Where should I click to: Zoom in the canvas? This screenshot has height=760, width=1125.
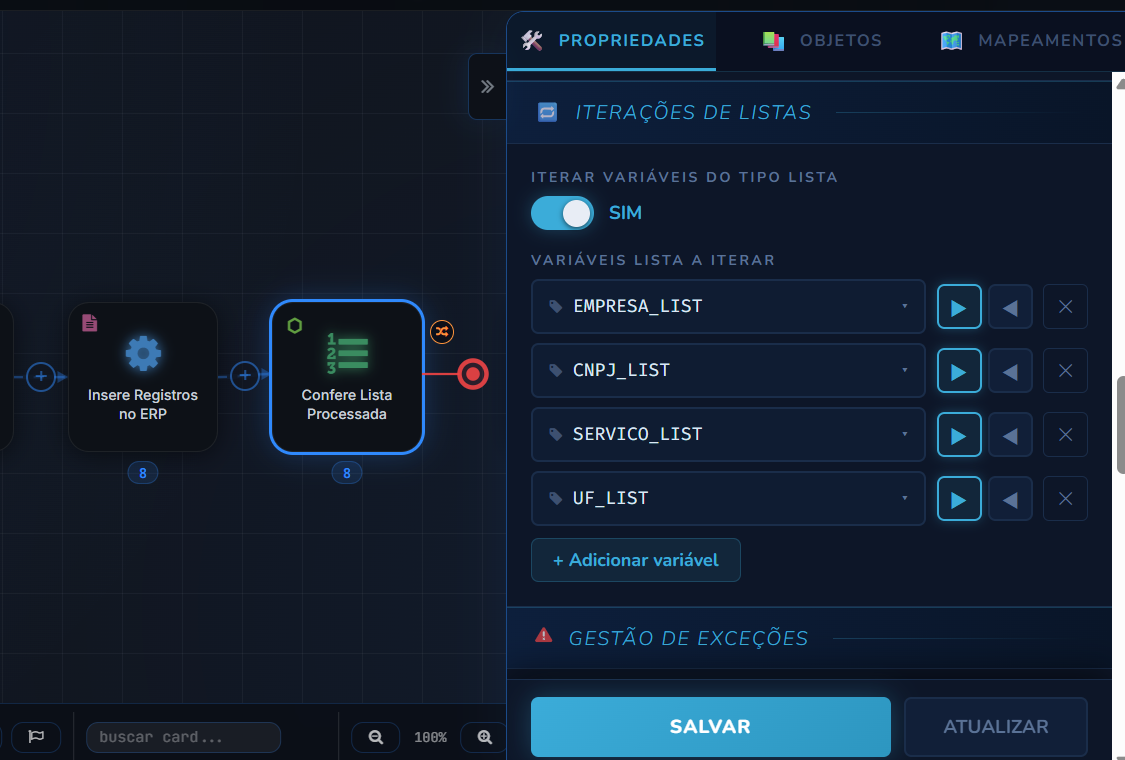tap(484, 737)
